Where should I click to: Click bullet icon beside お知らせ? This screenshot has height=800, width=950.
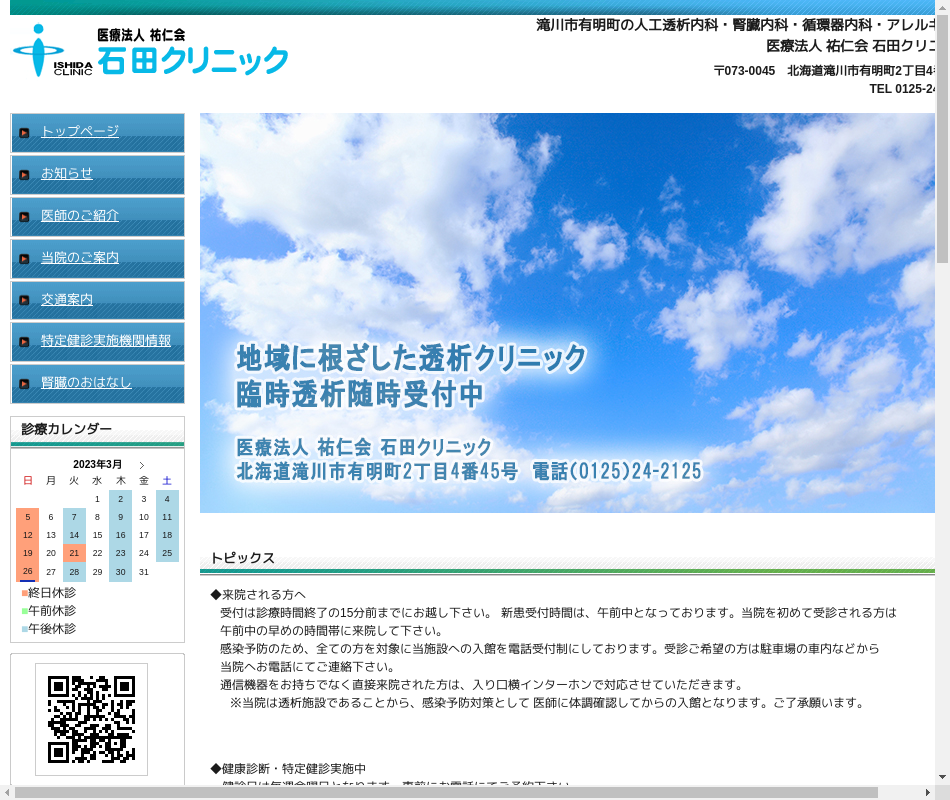coord(24,175)
